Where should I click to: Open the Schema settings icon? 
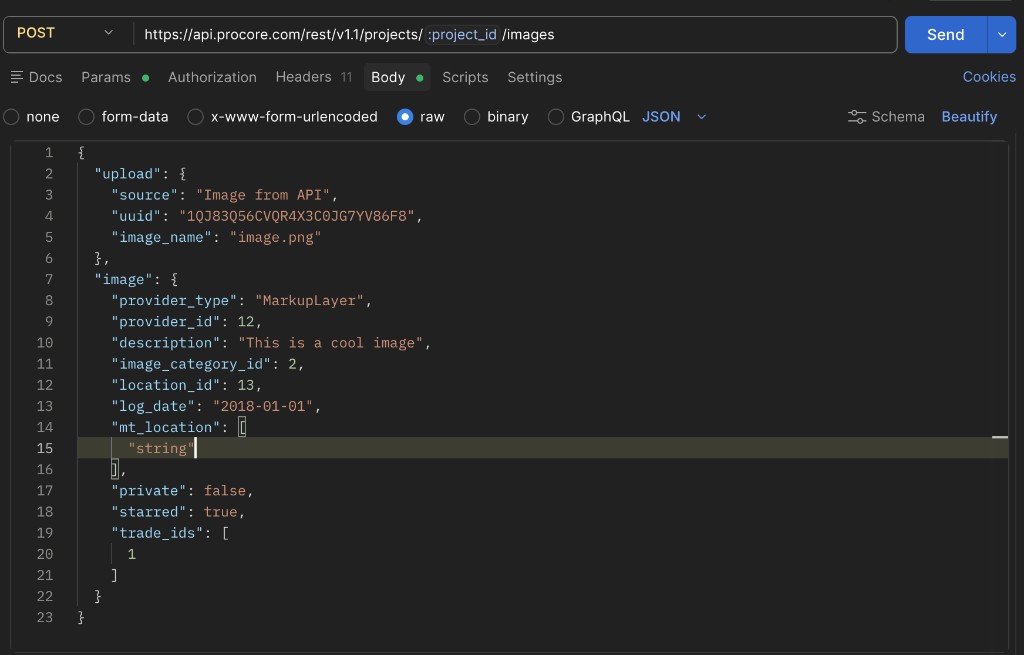coord(856,117)
